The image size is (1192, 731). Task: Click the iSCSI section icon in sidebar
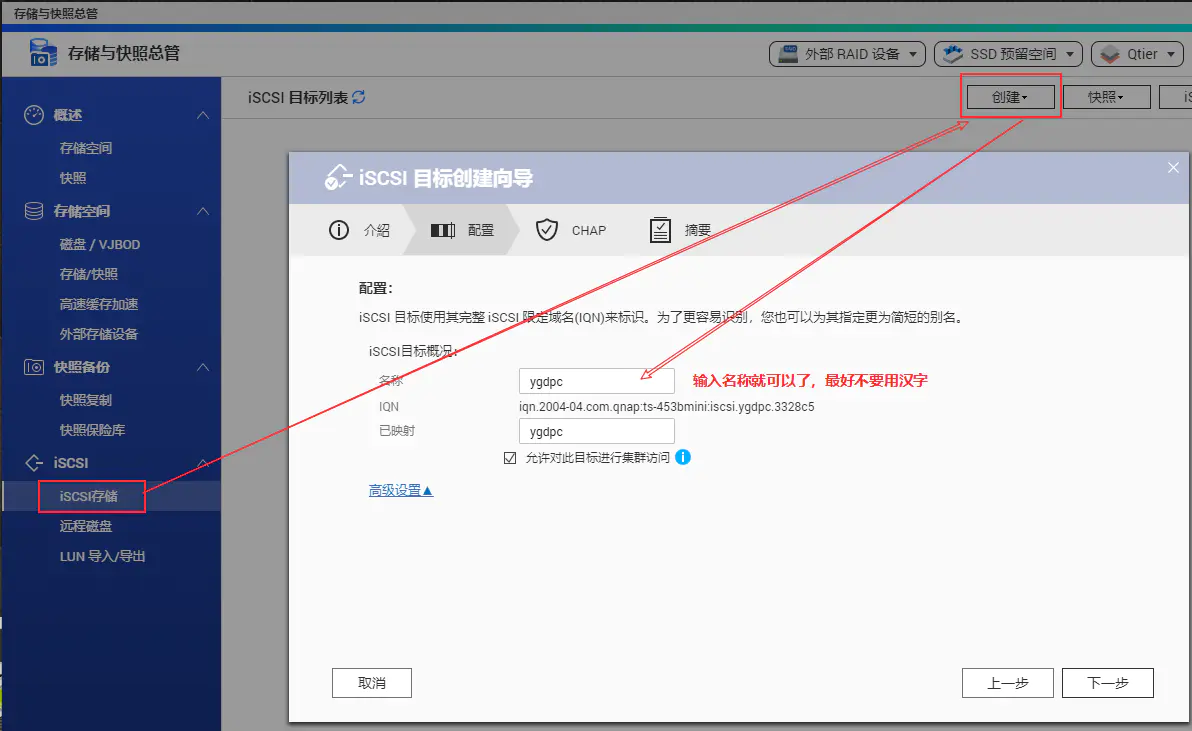point(34,463)
